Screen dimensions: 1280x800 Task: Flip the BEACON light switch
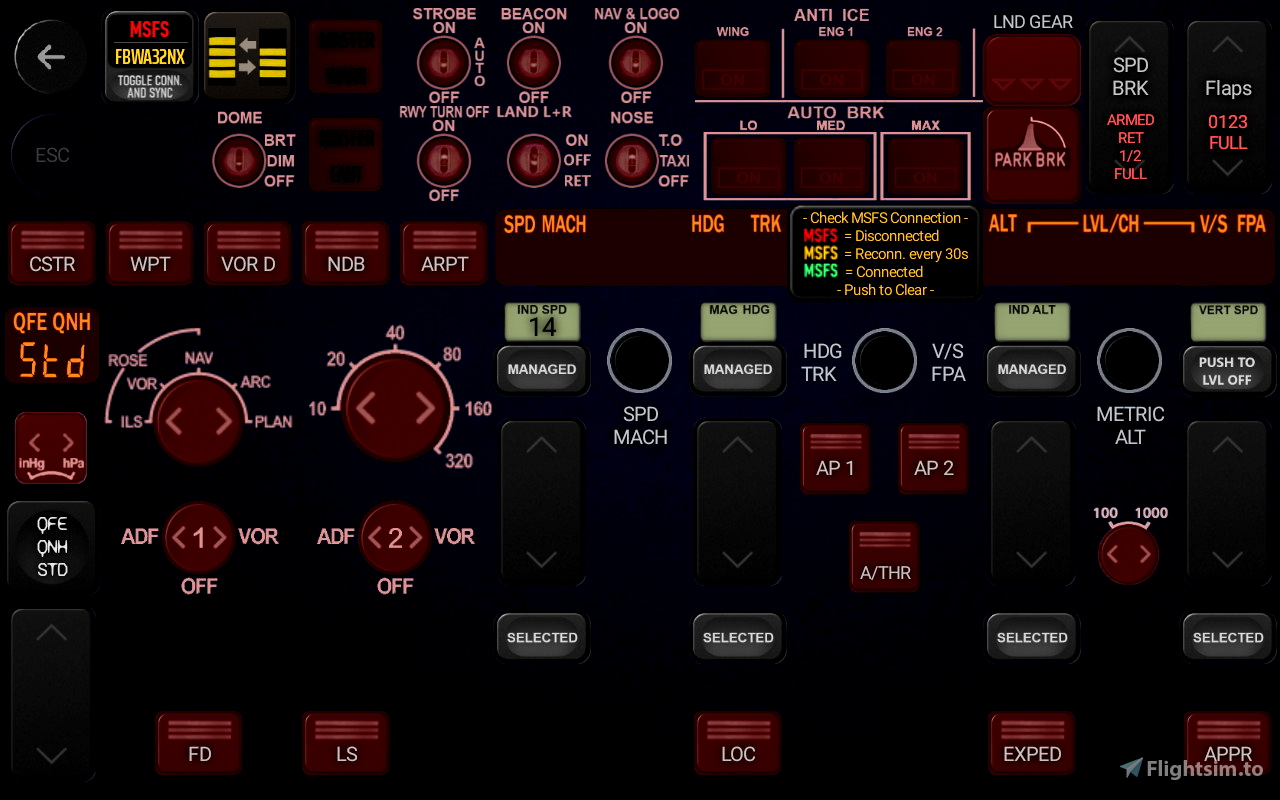534,65
